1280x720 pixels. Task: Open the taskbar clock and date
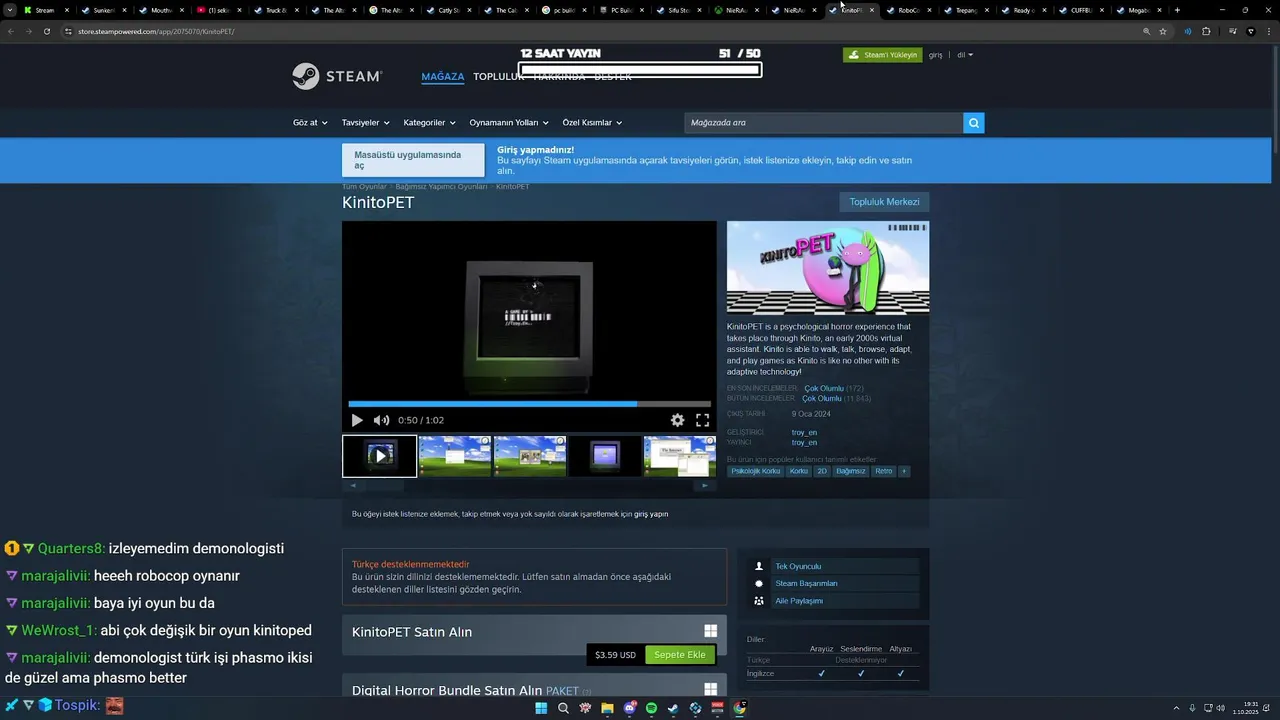tap(1246, 708)
